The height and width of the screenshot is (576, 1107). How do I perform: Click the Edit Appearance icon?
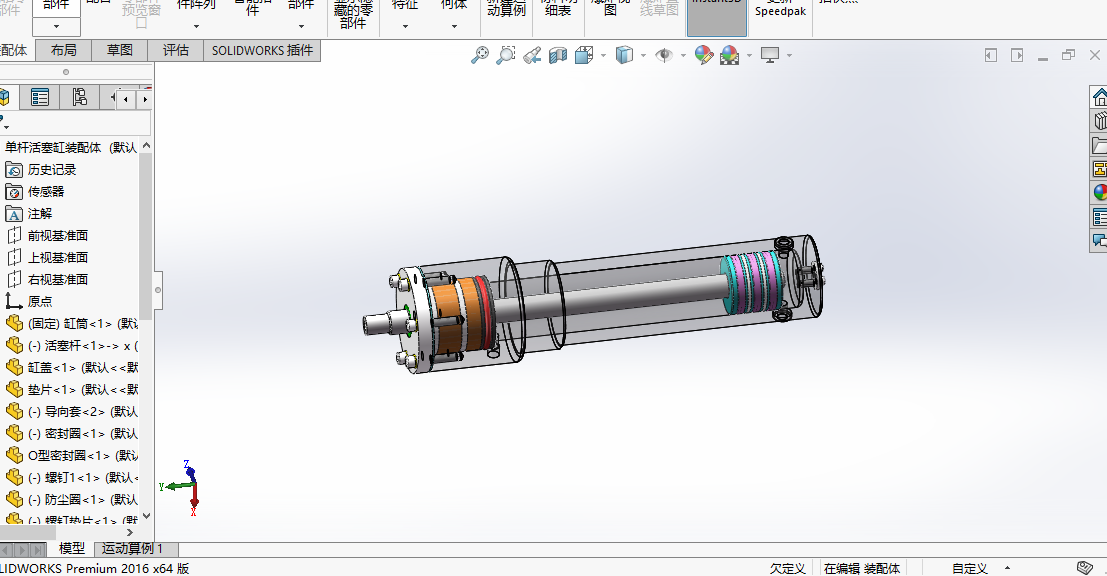click(x=704, y=55)
